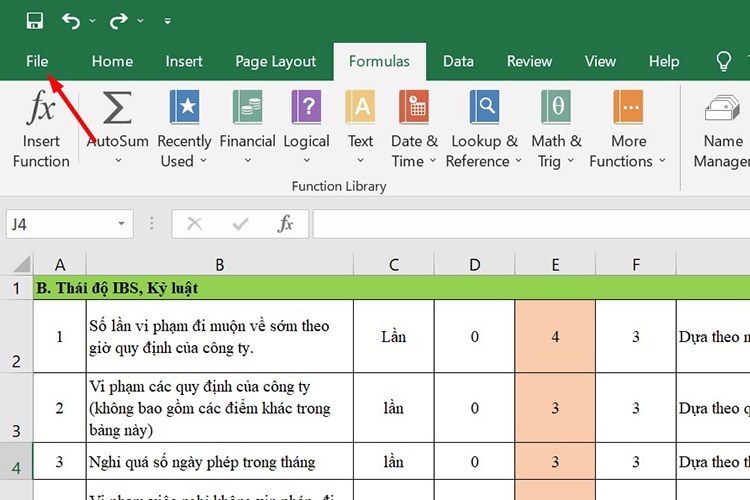Open the Financial functions icon
Viewport: 750px width, 500px height.
(x=247, y=106)
